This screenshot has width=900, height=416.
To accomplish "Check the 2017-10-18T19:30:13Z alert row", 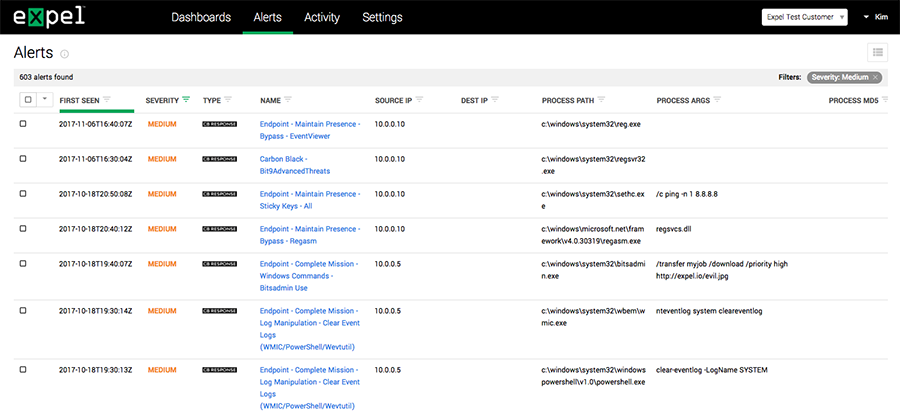I will pos(23,370).
